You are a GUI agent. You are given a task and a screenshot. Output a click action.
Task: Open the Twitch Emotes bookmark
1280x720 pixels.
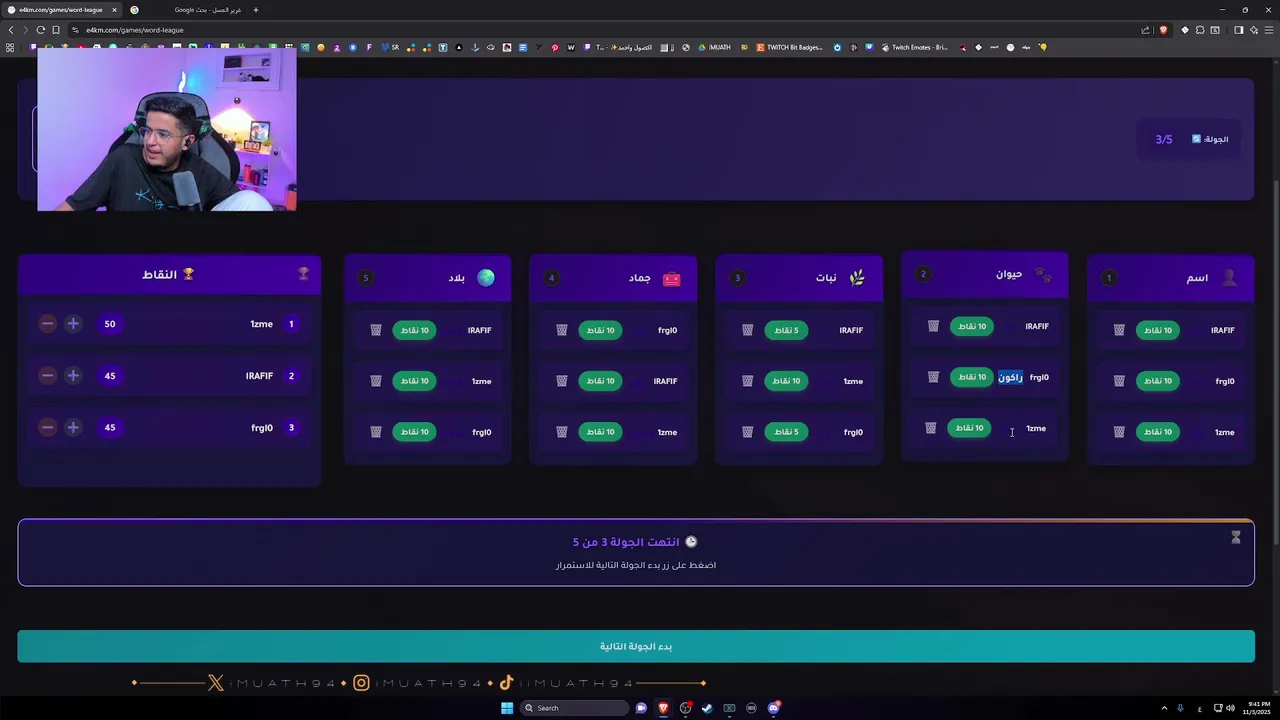point(914,47)
